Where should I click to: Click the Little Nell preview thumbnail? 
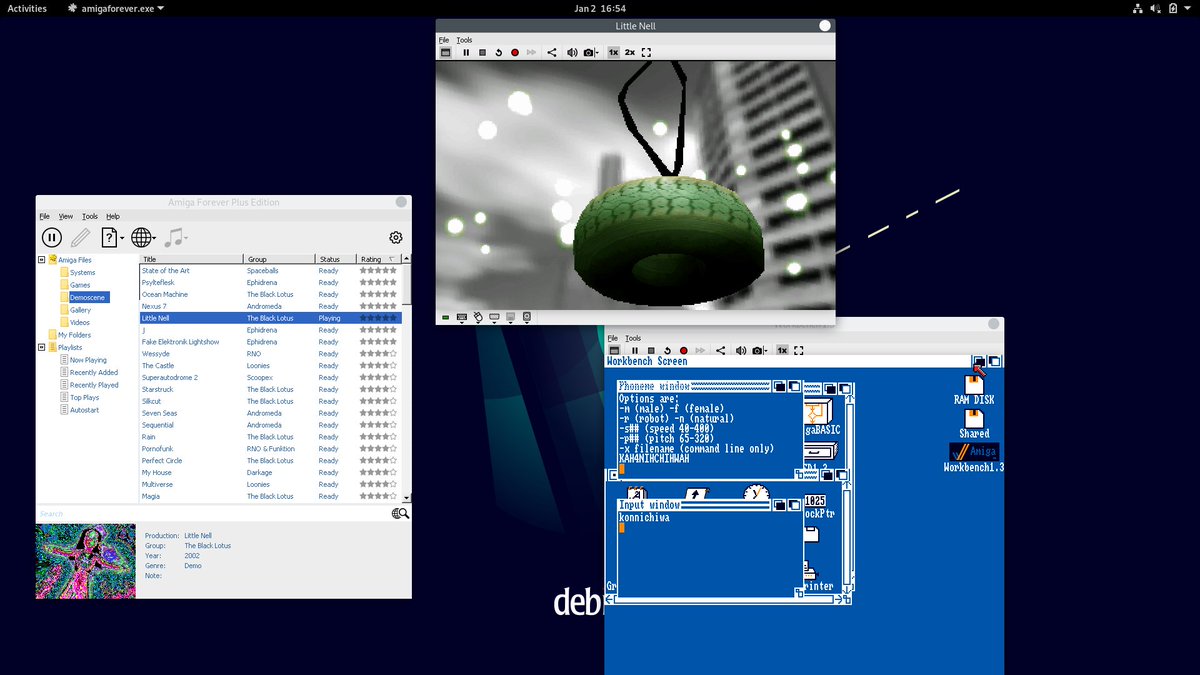[x=85, y=561]
